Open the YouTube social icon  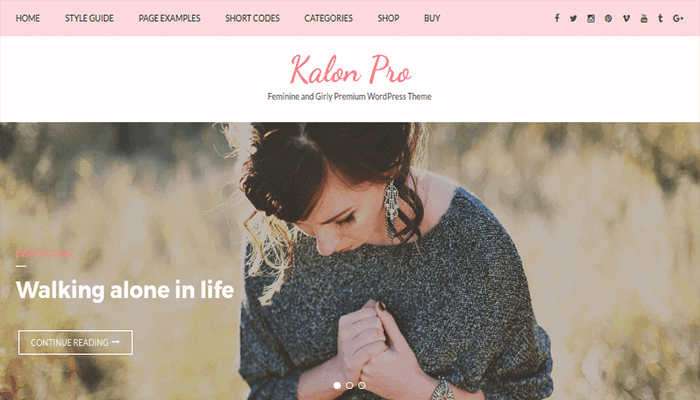(644, 18)
